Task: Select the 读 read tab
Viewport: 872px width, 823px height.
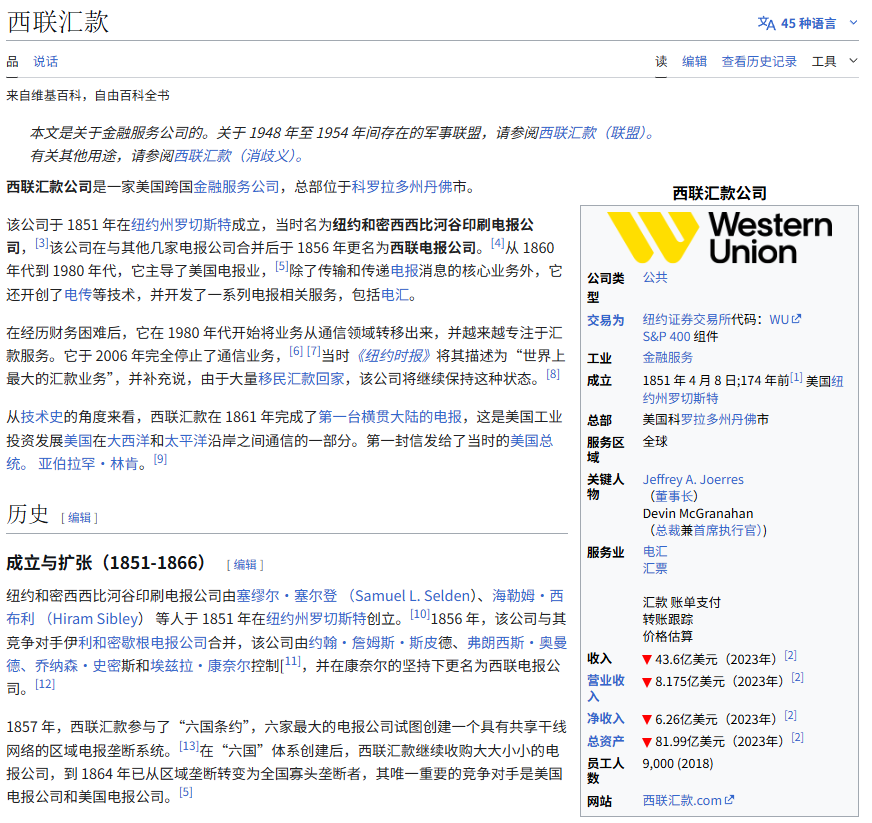Action: [x=661, y=61]
